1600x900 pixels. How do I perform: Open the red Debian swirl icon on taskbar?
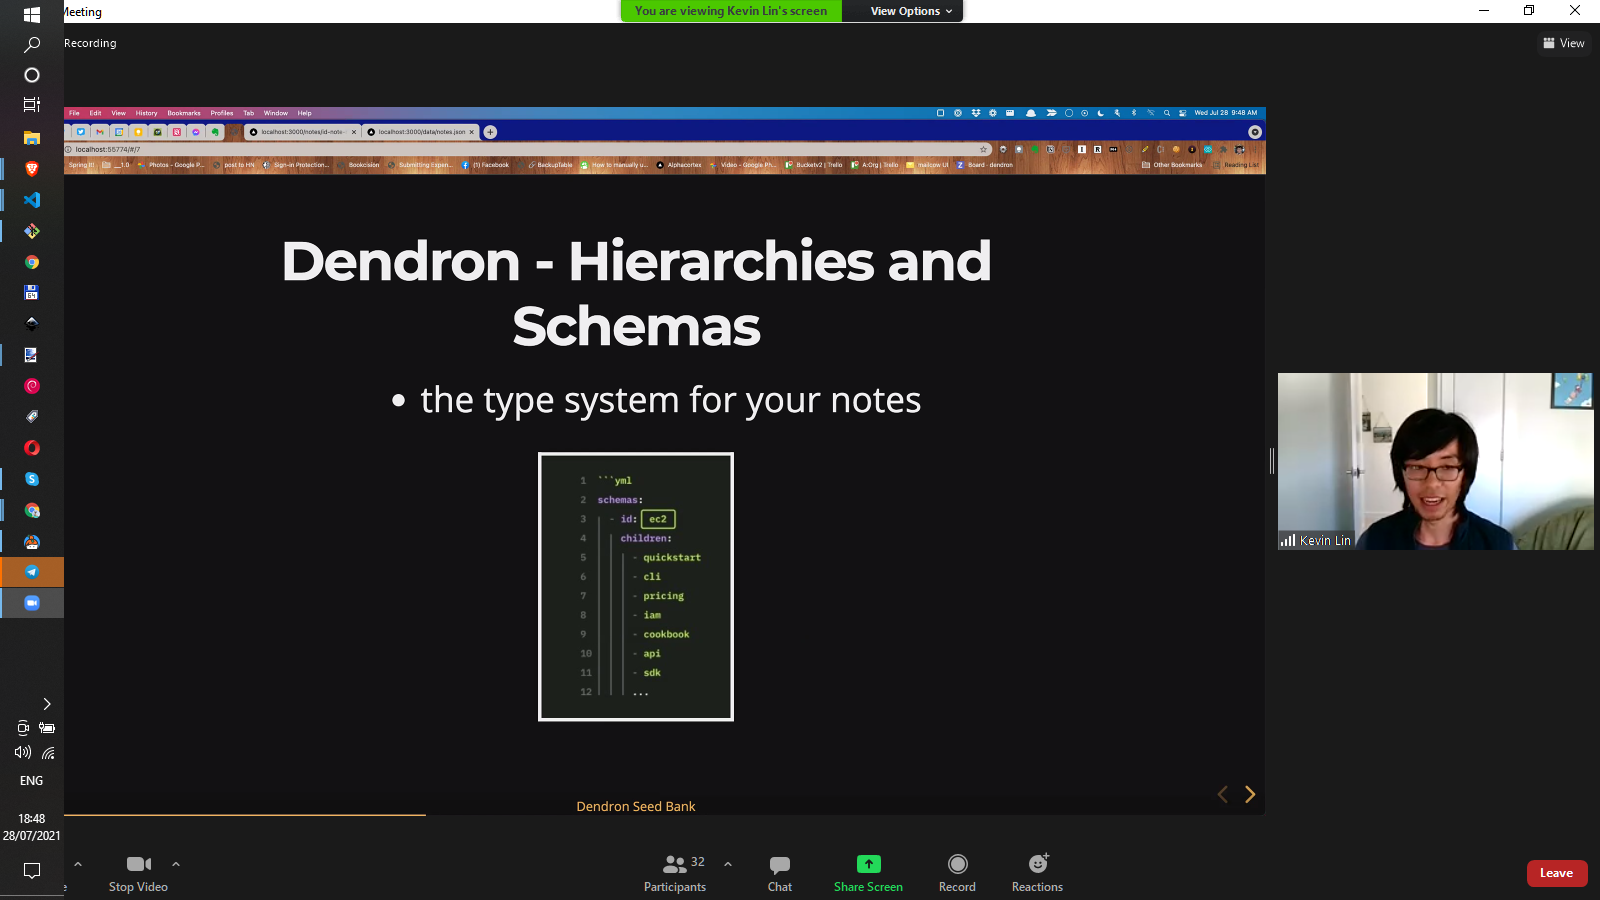click(32, 386)
